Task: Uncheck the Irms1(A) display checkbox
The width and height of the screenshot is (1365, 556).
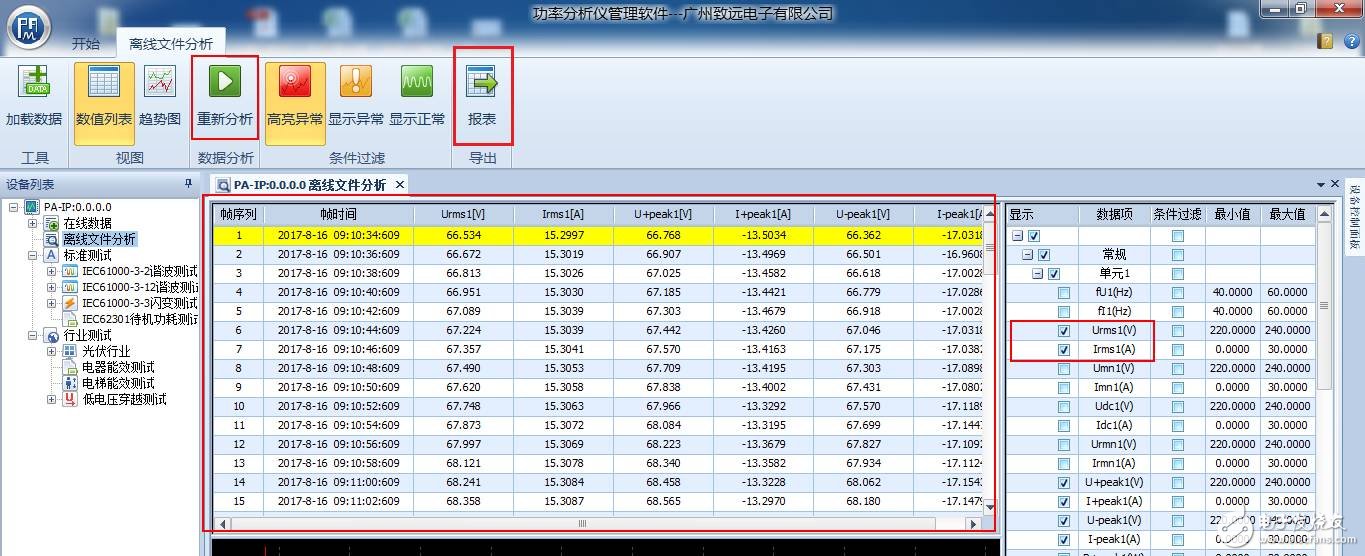Action: 1064,350
